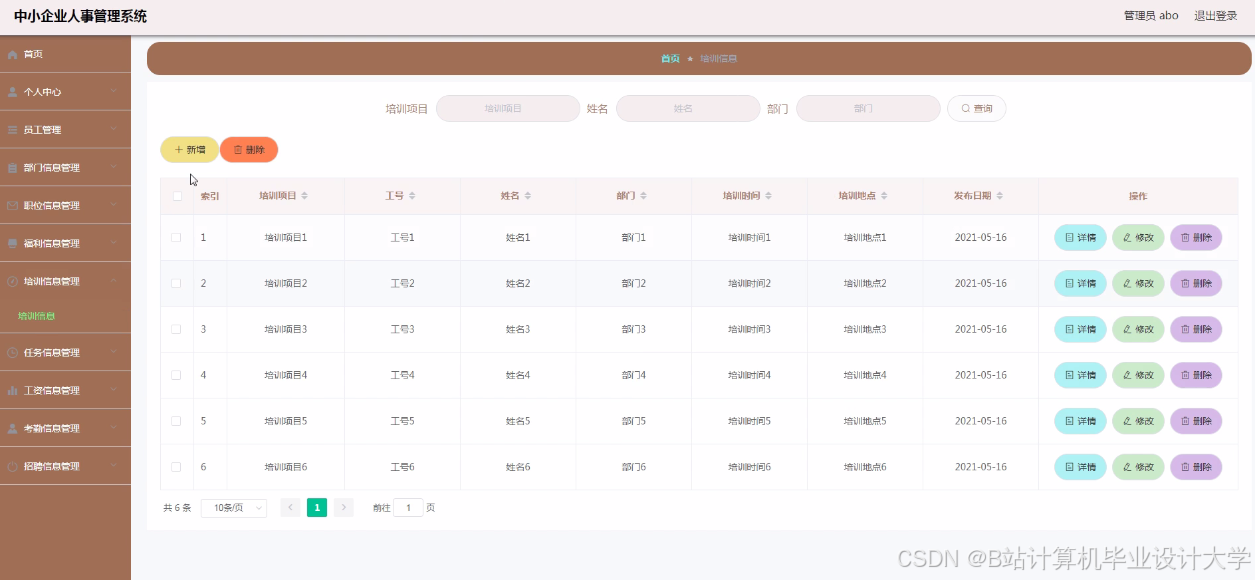The width and height of the screenshot is (1255, 580).
Task: Go to previous page arrow
Action: click(291, 508)
